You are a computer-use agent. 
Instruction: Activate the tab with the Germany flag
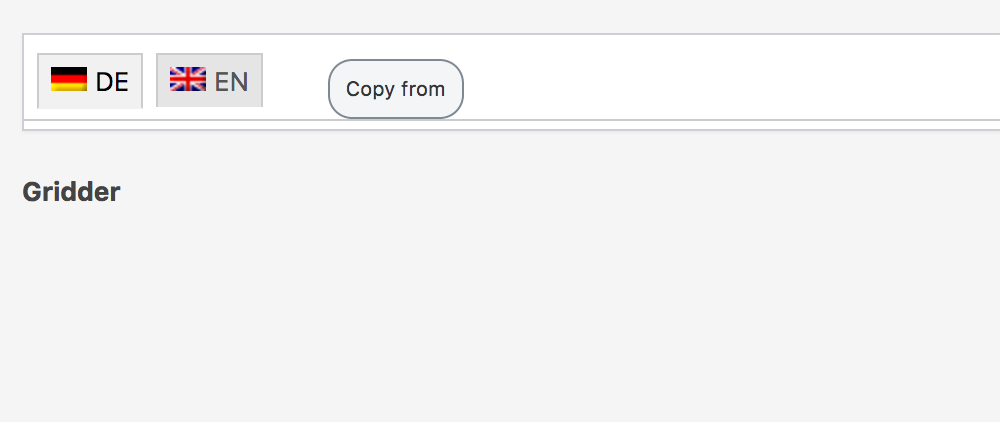coord(90,81)
